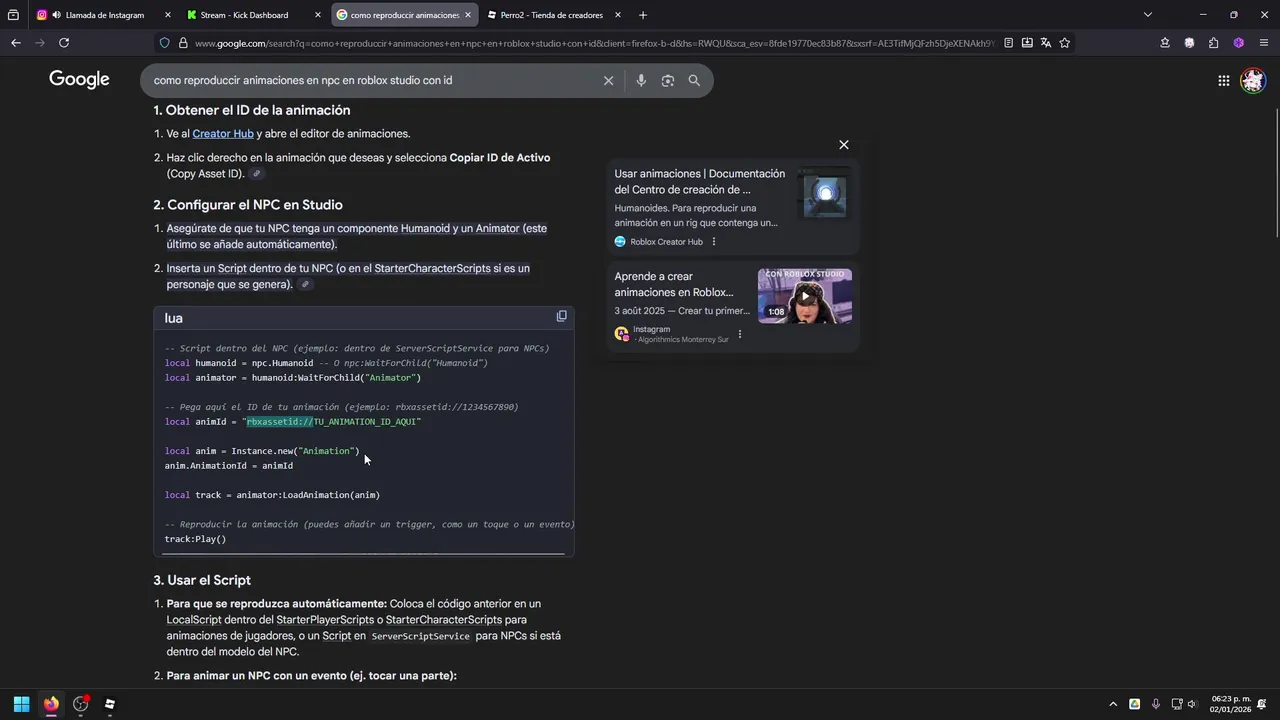Viewport: 1280px width, 720px height.
Task: Open 'Usar animaciones | Documentación' result
Action: pyautogui.click(x=700, y=181)
